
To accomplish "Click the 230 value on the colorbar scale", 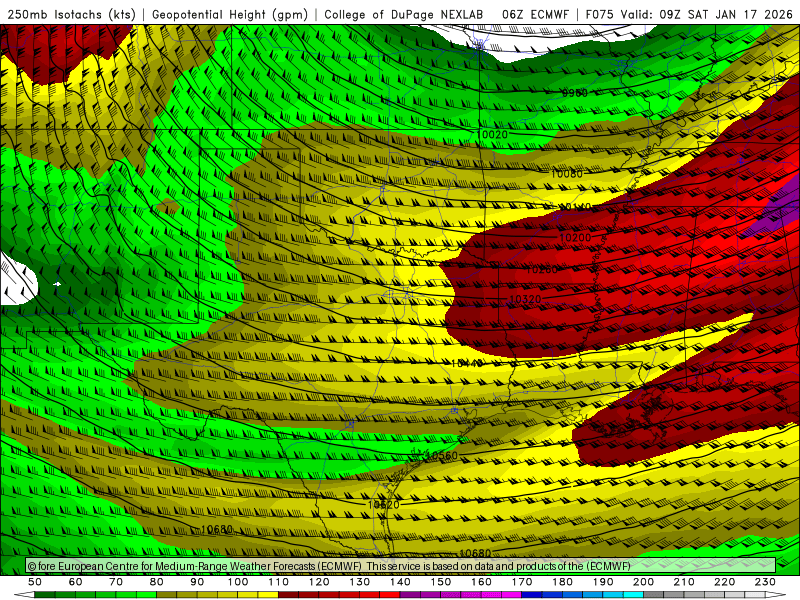I will tap(765, 582).
